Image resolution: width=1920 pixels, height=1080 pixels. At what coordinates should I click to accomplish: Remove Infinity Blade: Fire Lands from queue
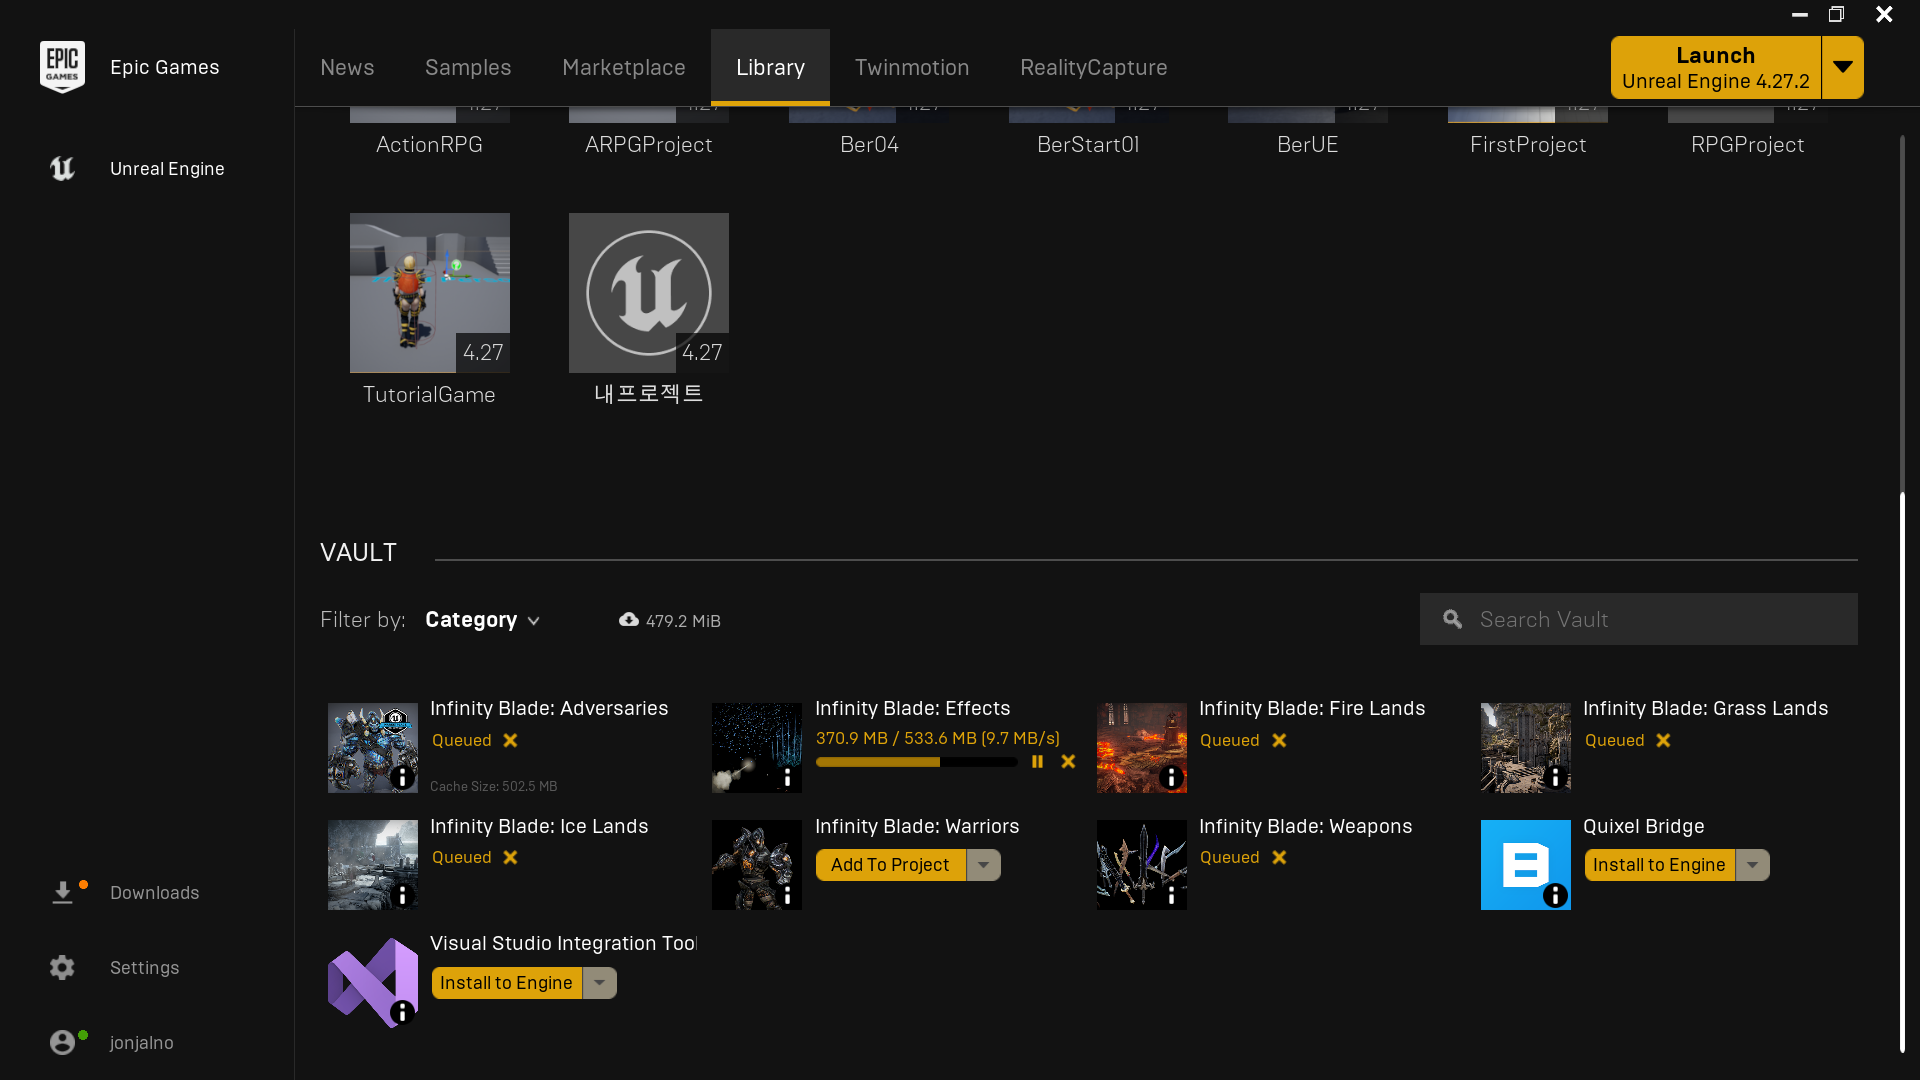(x=1279, y=741)
